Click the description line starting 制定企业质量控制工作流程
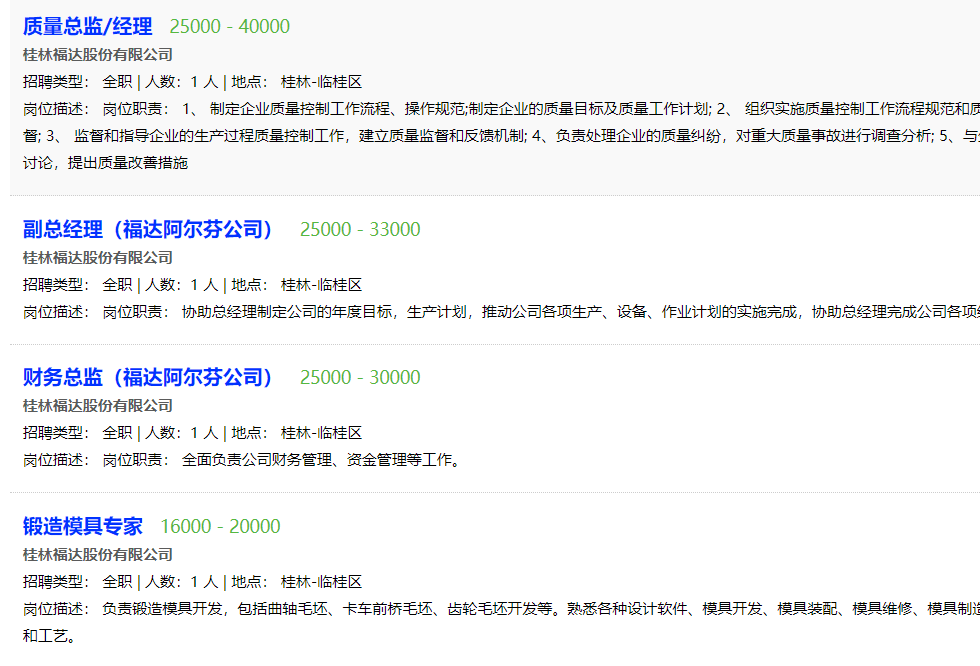The image size is (980, 666). pyautogui.click(x=501, y=109)
